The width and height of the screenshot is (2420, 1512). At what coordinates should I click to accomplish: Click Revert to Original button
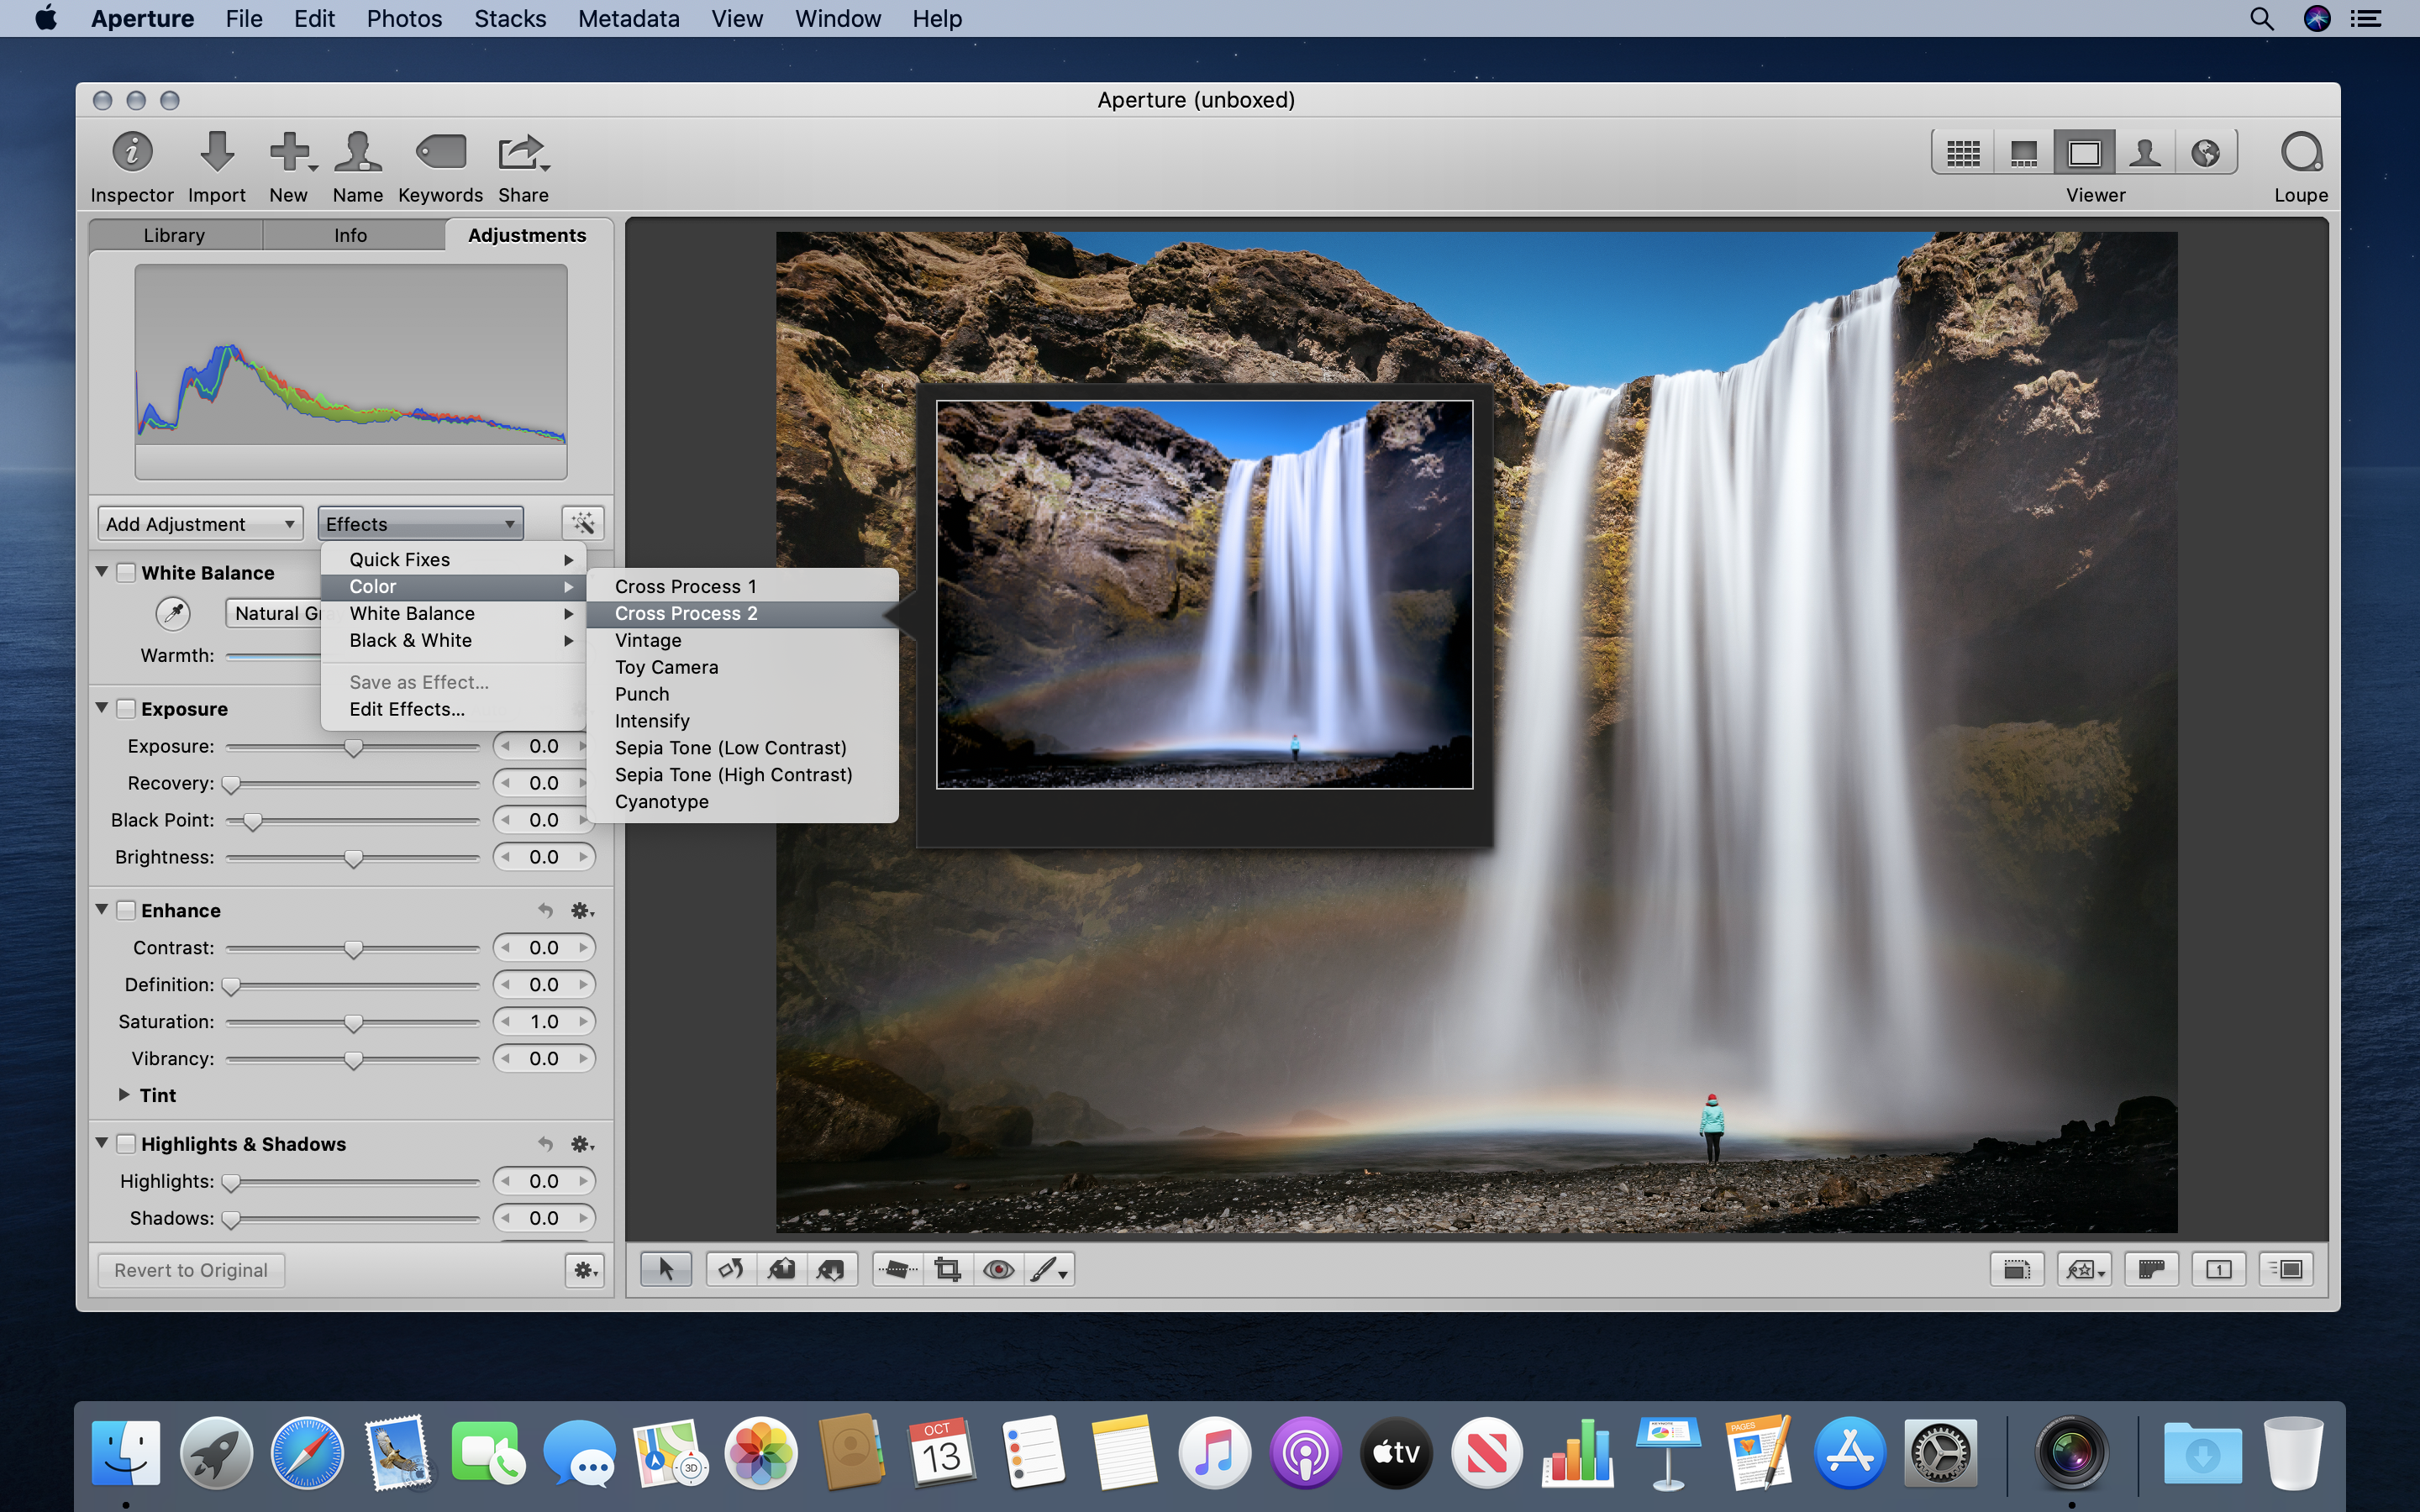click(191, 1270)
